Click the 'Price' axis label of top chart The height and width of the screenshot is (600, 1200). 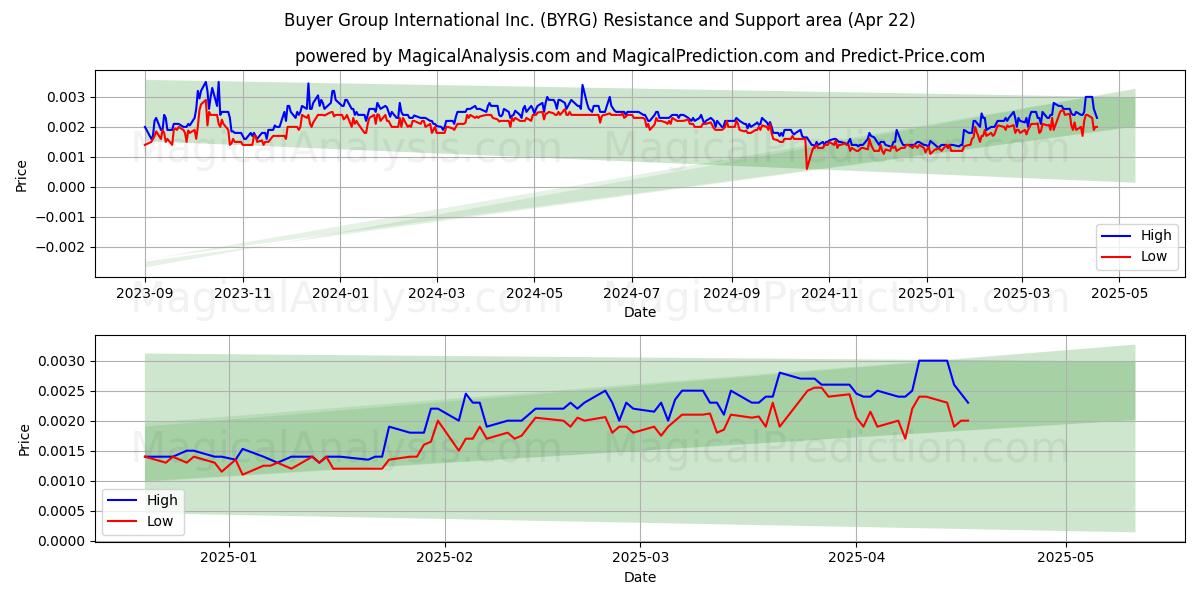point(22,175)
